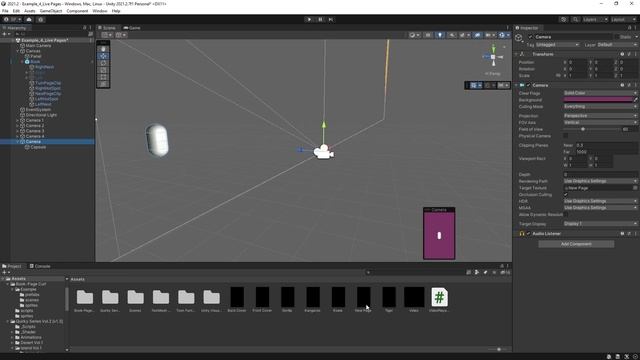Toggle the Occlusion Culling checkbox
Viewport: 640px width, 360px height.
[x=566, y=194]
